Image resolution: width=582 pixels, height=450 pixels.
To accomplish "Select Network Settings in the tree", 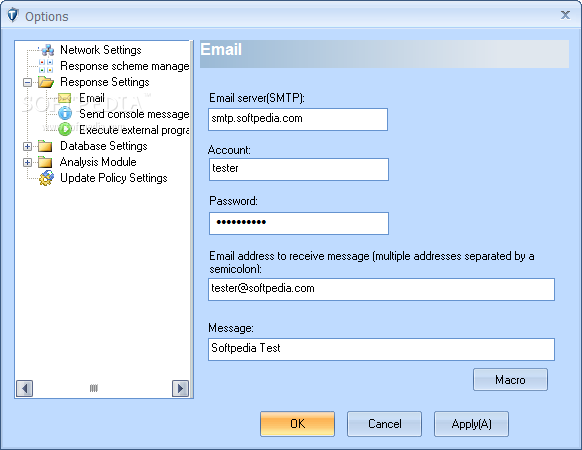I will click(x=101, y=50).
